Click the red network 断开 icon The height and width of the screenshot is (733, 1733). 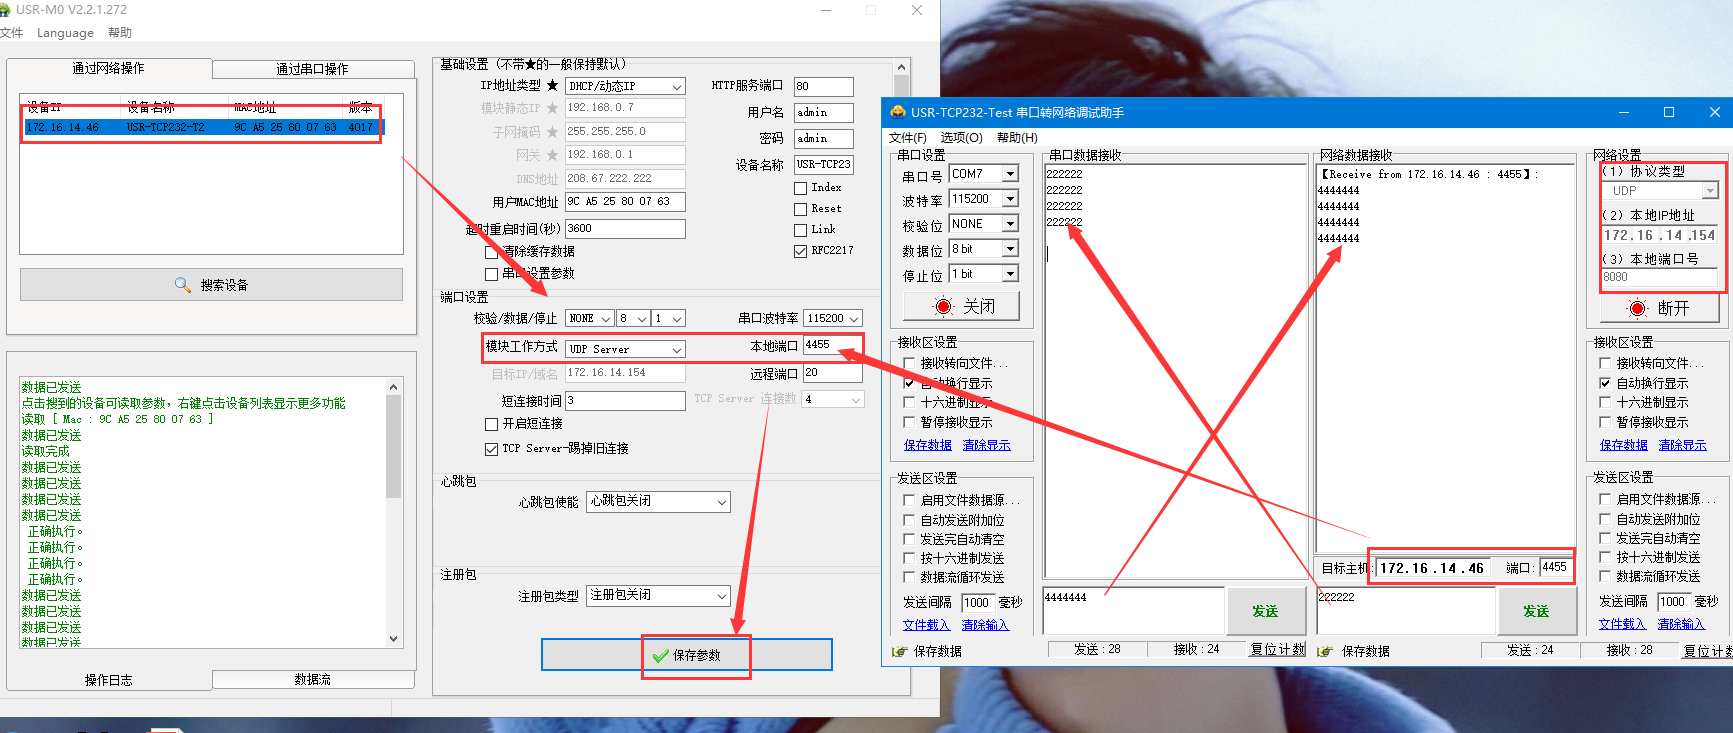1637,308
